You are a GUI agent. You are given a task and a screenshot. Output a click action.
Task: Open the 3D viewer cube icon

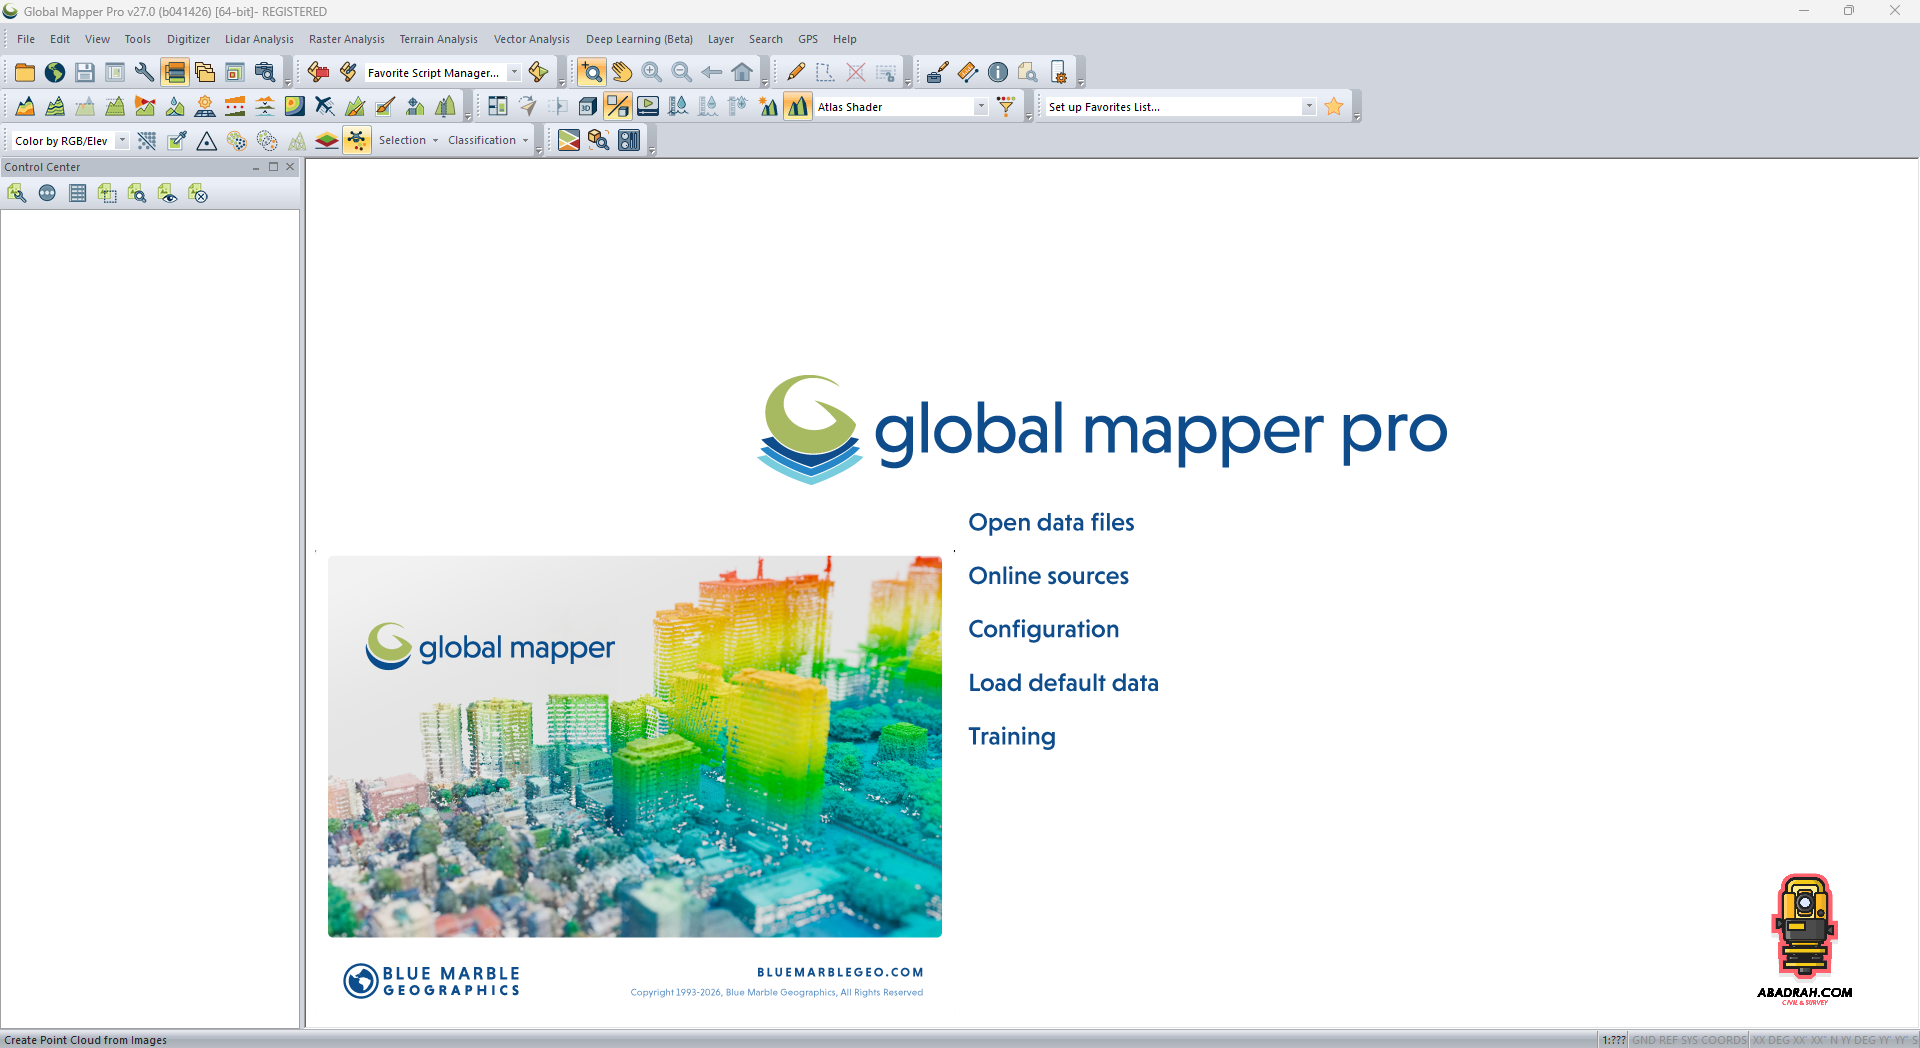tap(588, 106)
